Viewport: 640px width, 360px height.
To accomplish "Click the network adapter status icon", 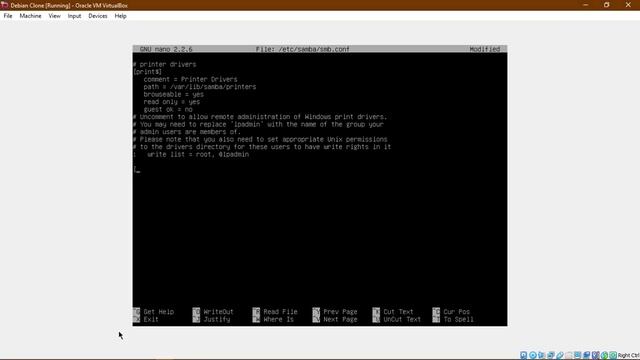I will 551,355.
